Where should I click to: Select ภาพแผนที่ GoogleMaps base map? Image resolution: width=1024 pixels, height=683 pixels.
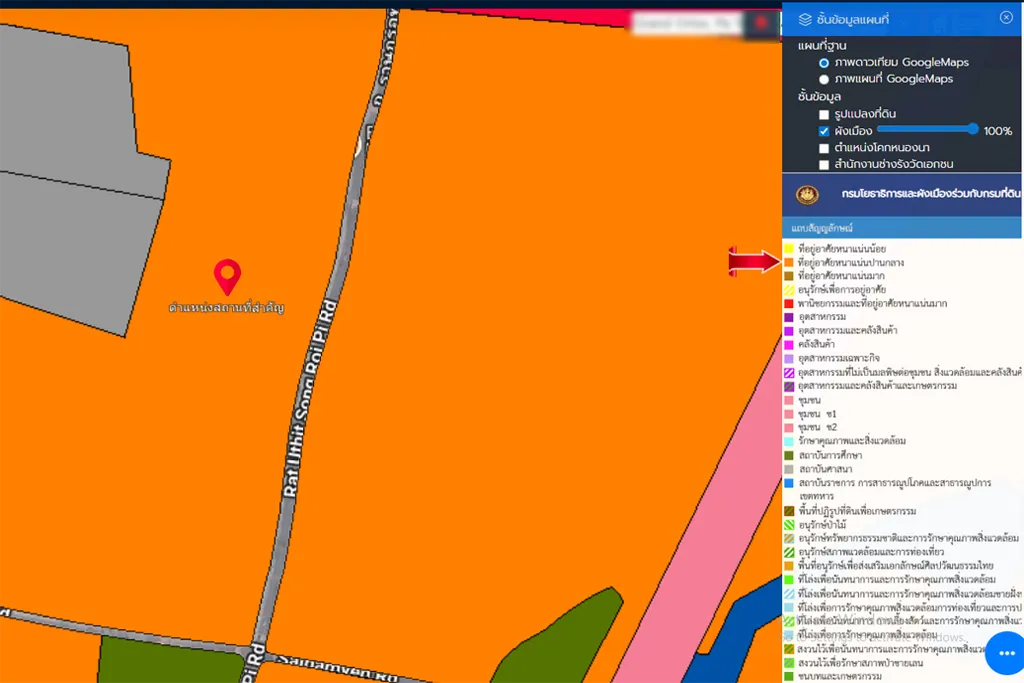(824, 79)
